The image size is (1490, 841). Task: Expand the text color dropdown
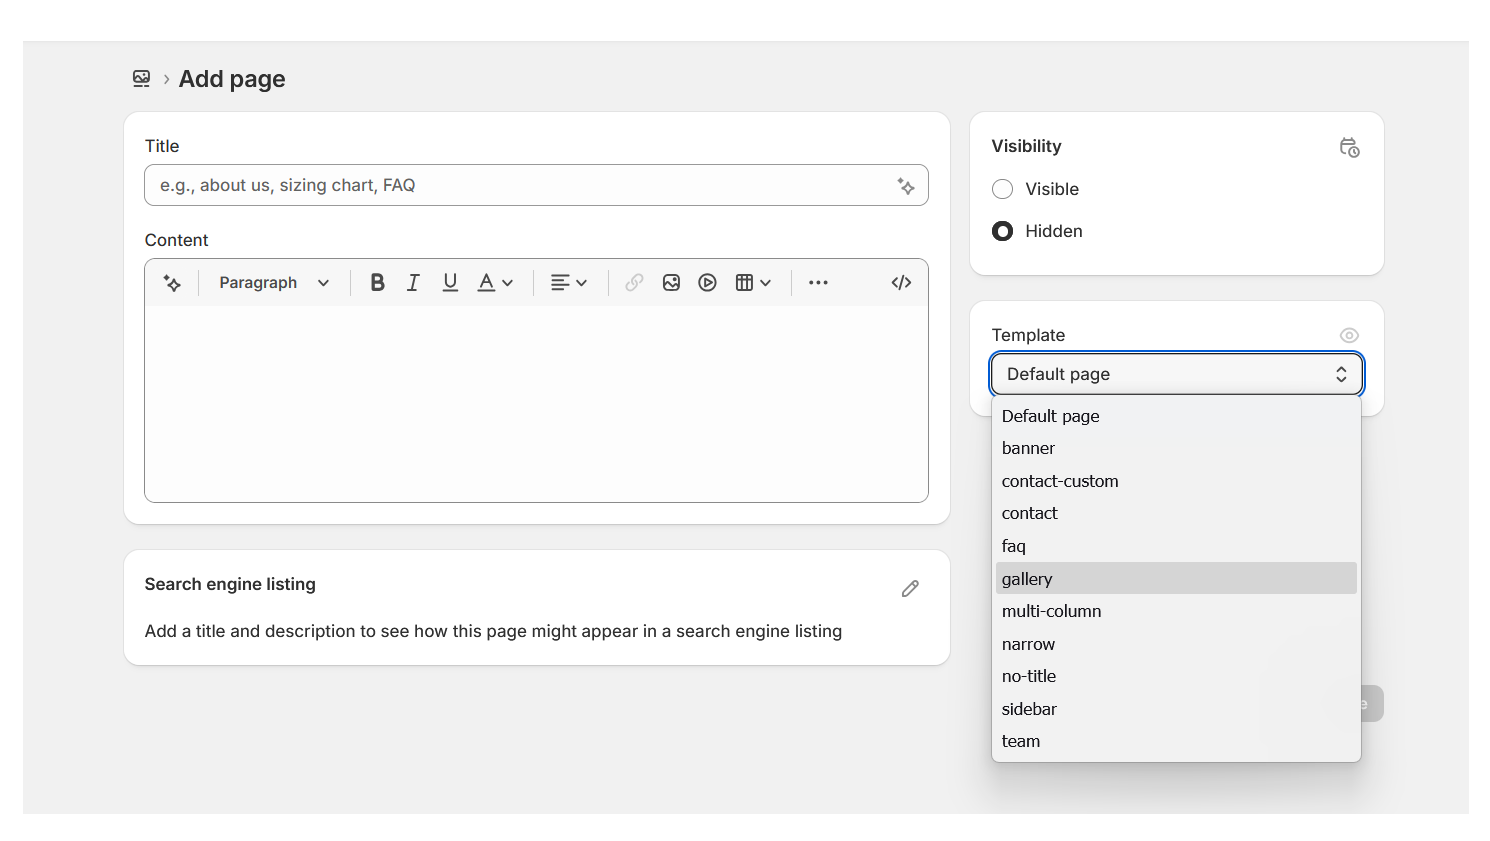click(495, 283)
